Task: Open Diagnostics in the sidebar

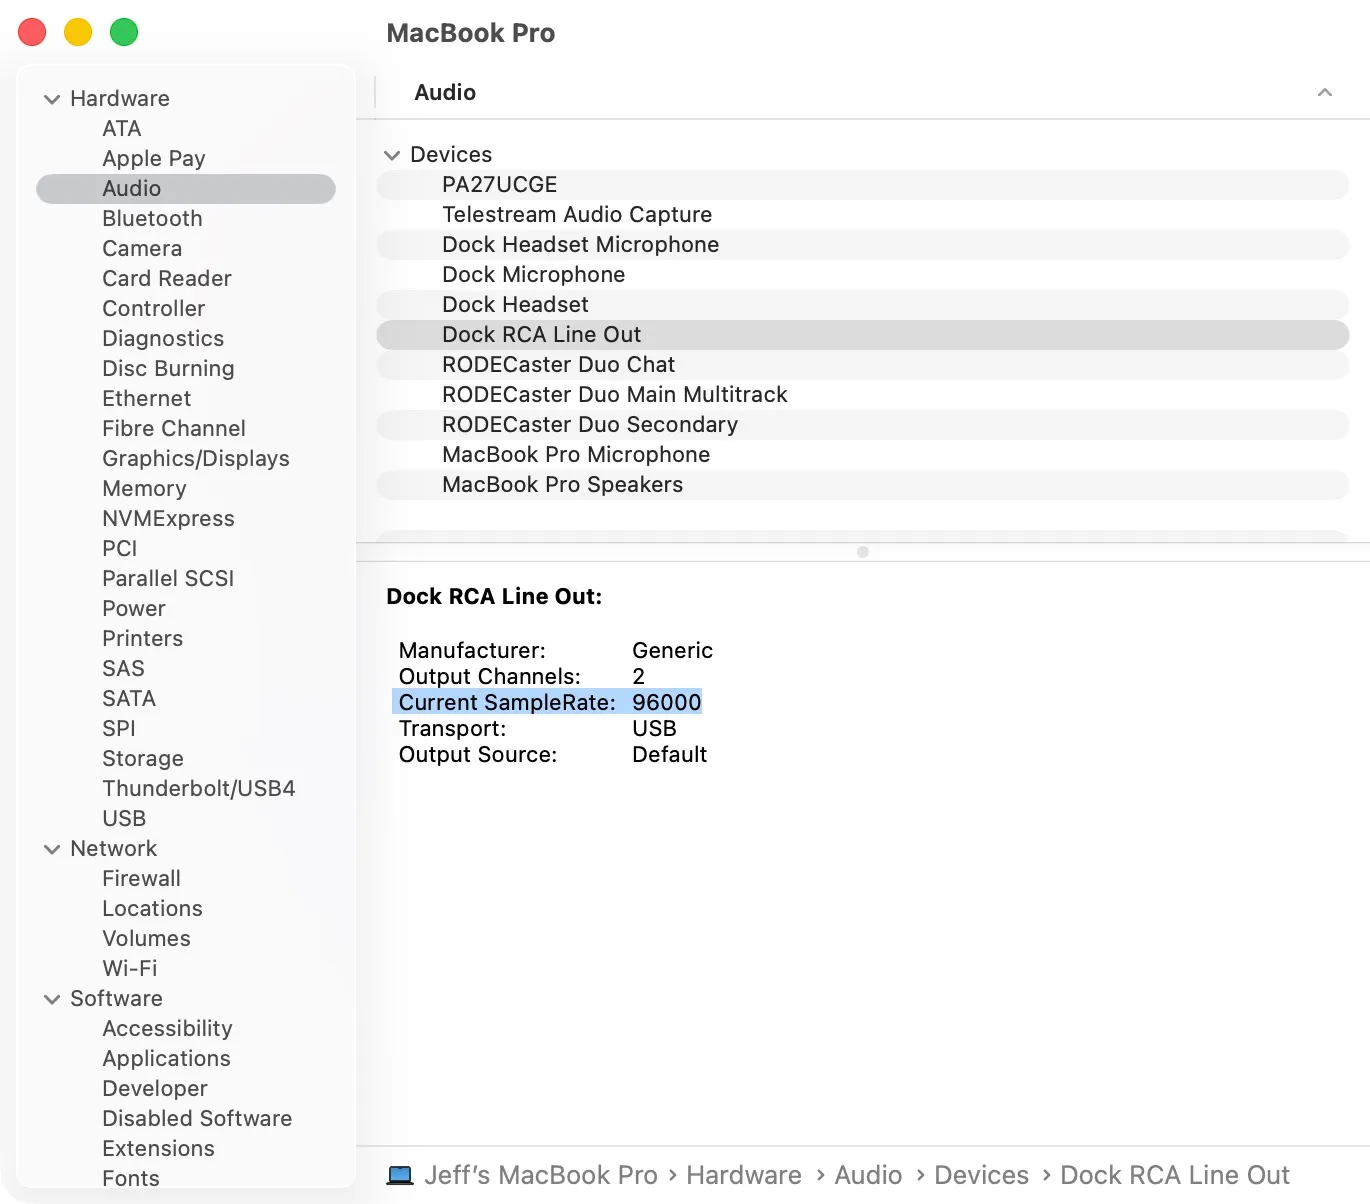Action: click(163, 339)
